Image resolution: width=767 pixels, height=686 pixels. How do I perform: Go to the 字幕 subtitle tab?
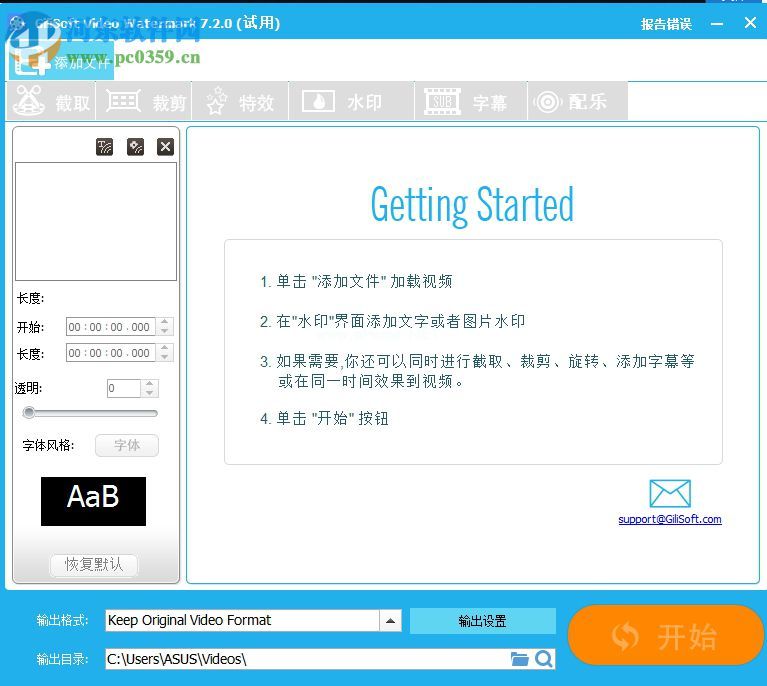(466, 102)
